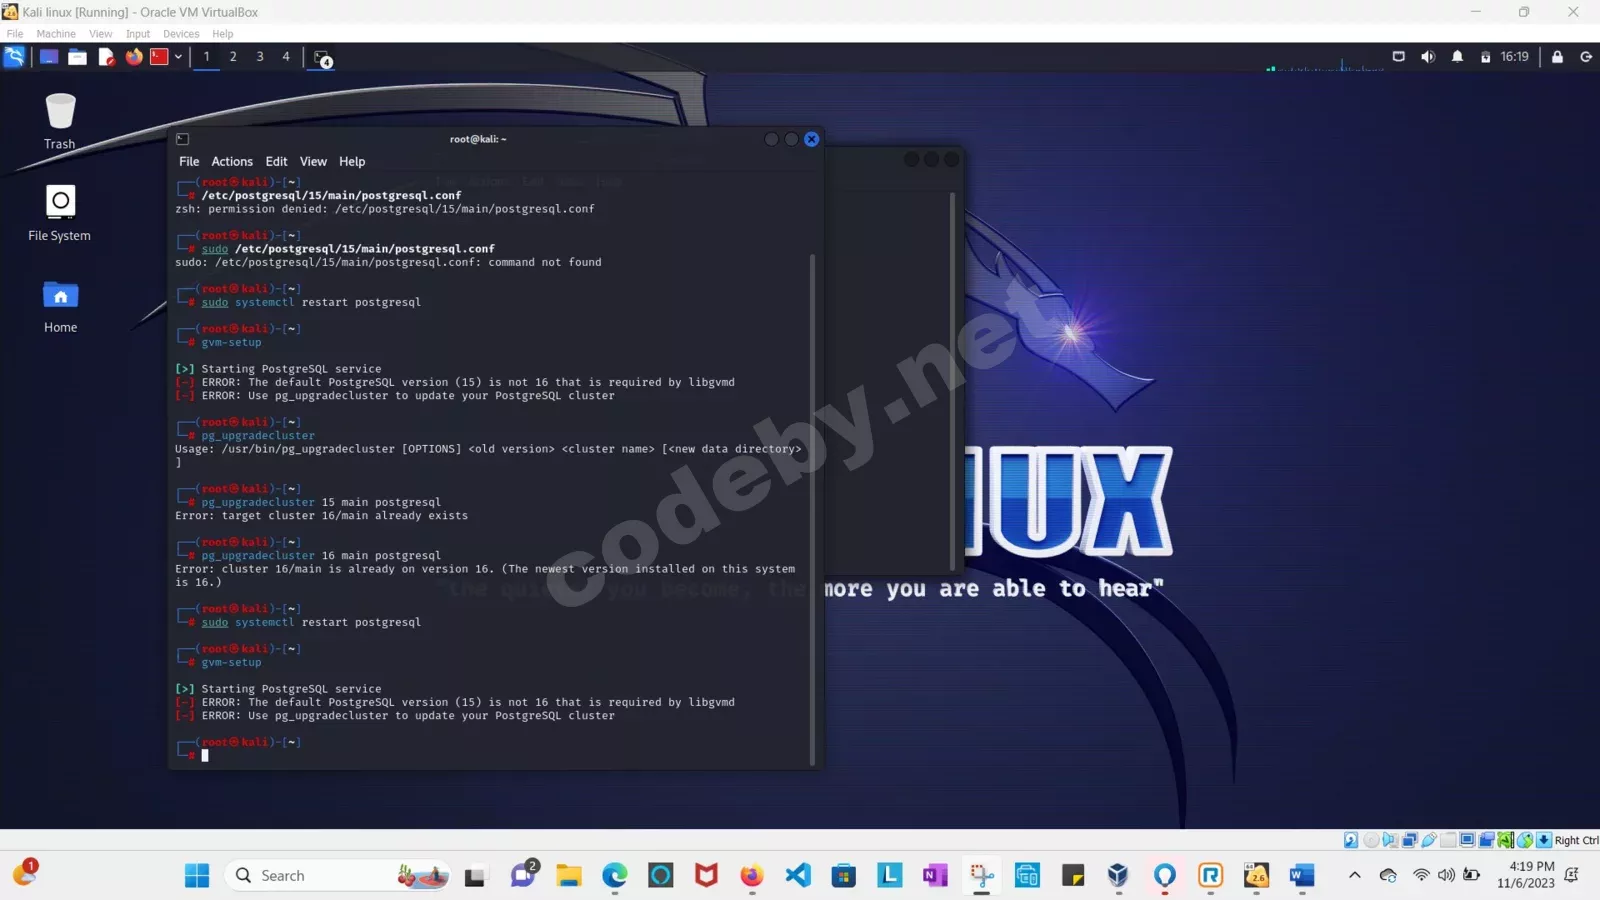Open the terminal Help menu
The image size is (1600, 900).
coord(352,161)
